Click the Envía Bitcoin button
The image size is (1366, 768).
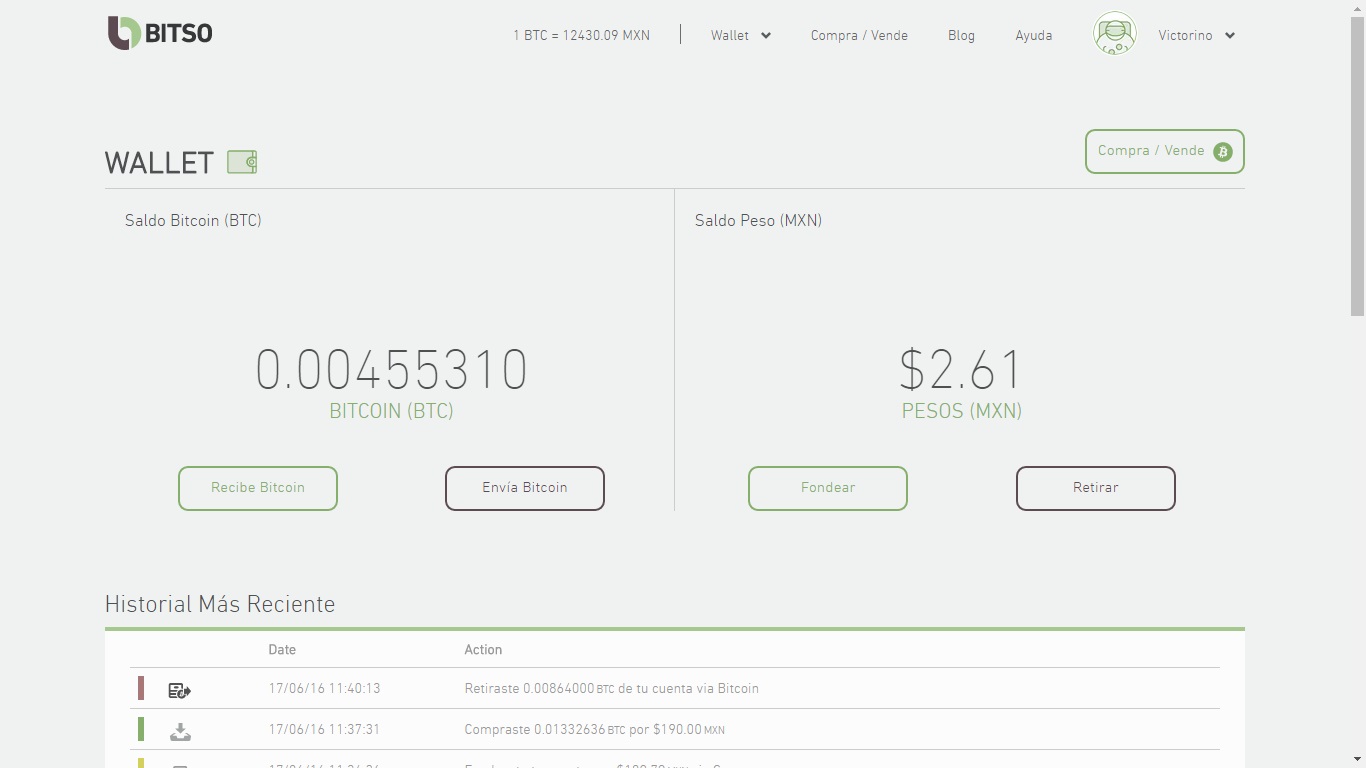click(524, 488)
